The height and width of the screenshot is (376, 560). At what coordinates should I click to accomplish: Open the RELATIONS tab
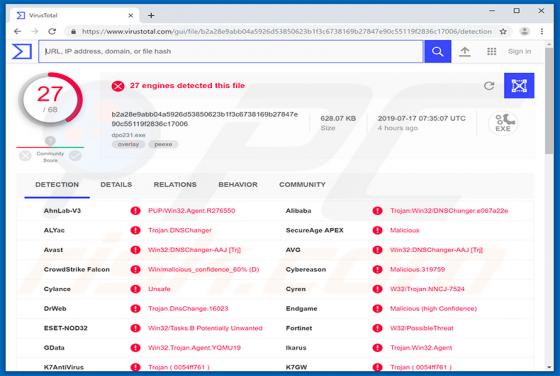(x=175, y=185)
